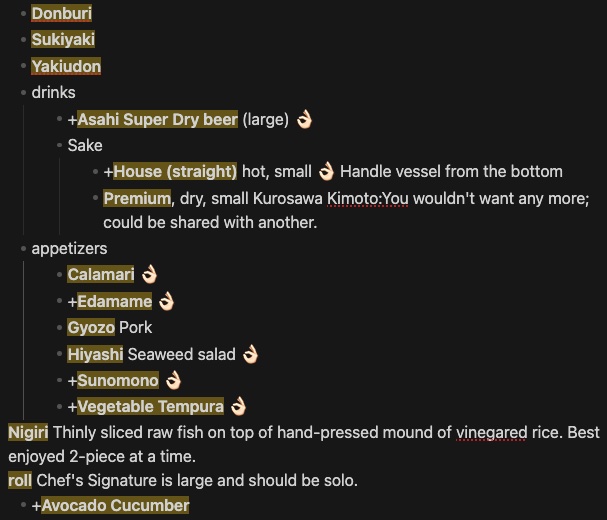Click the House (straight) highlighted text
This screenshot has width=607, height=520.
(175, 171)
